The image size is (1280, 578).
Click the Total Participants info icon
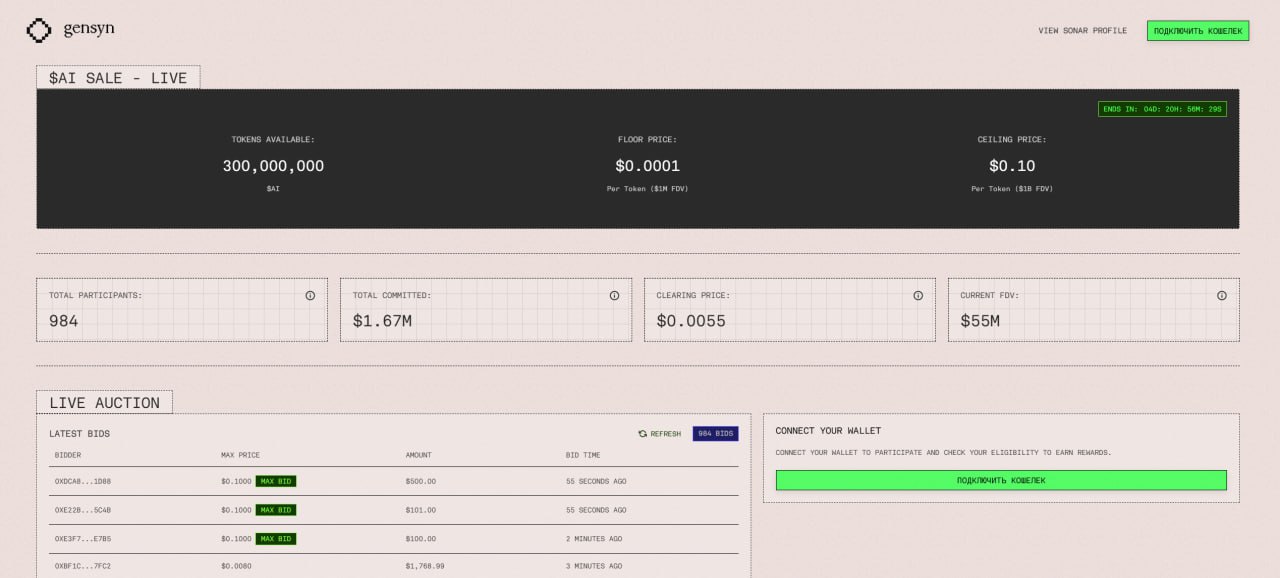pos(310,296)
